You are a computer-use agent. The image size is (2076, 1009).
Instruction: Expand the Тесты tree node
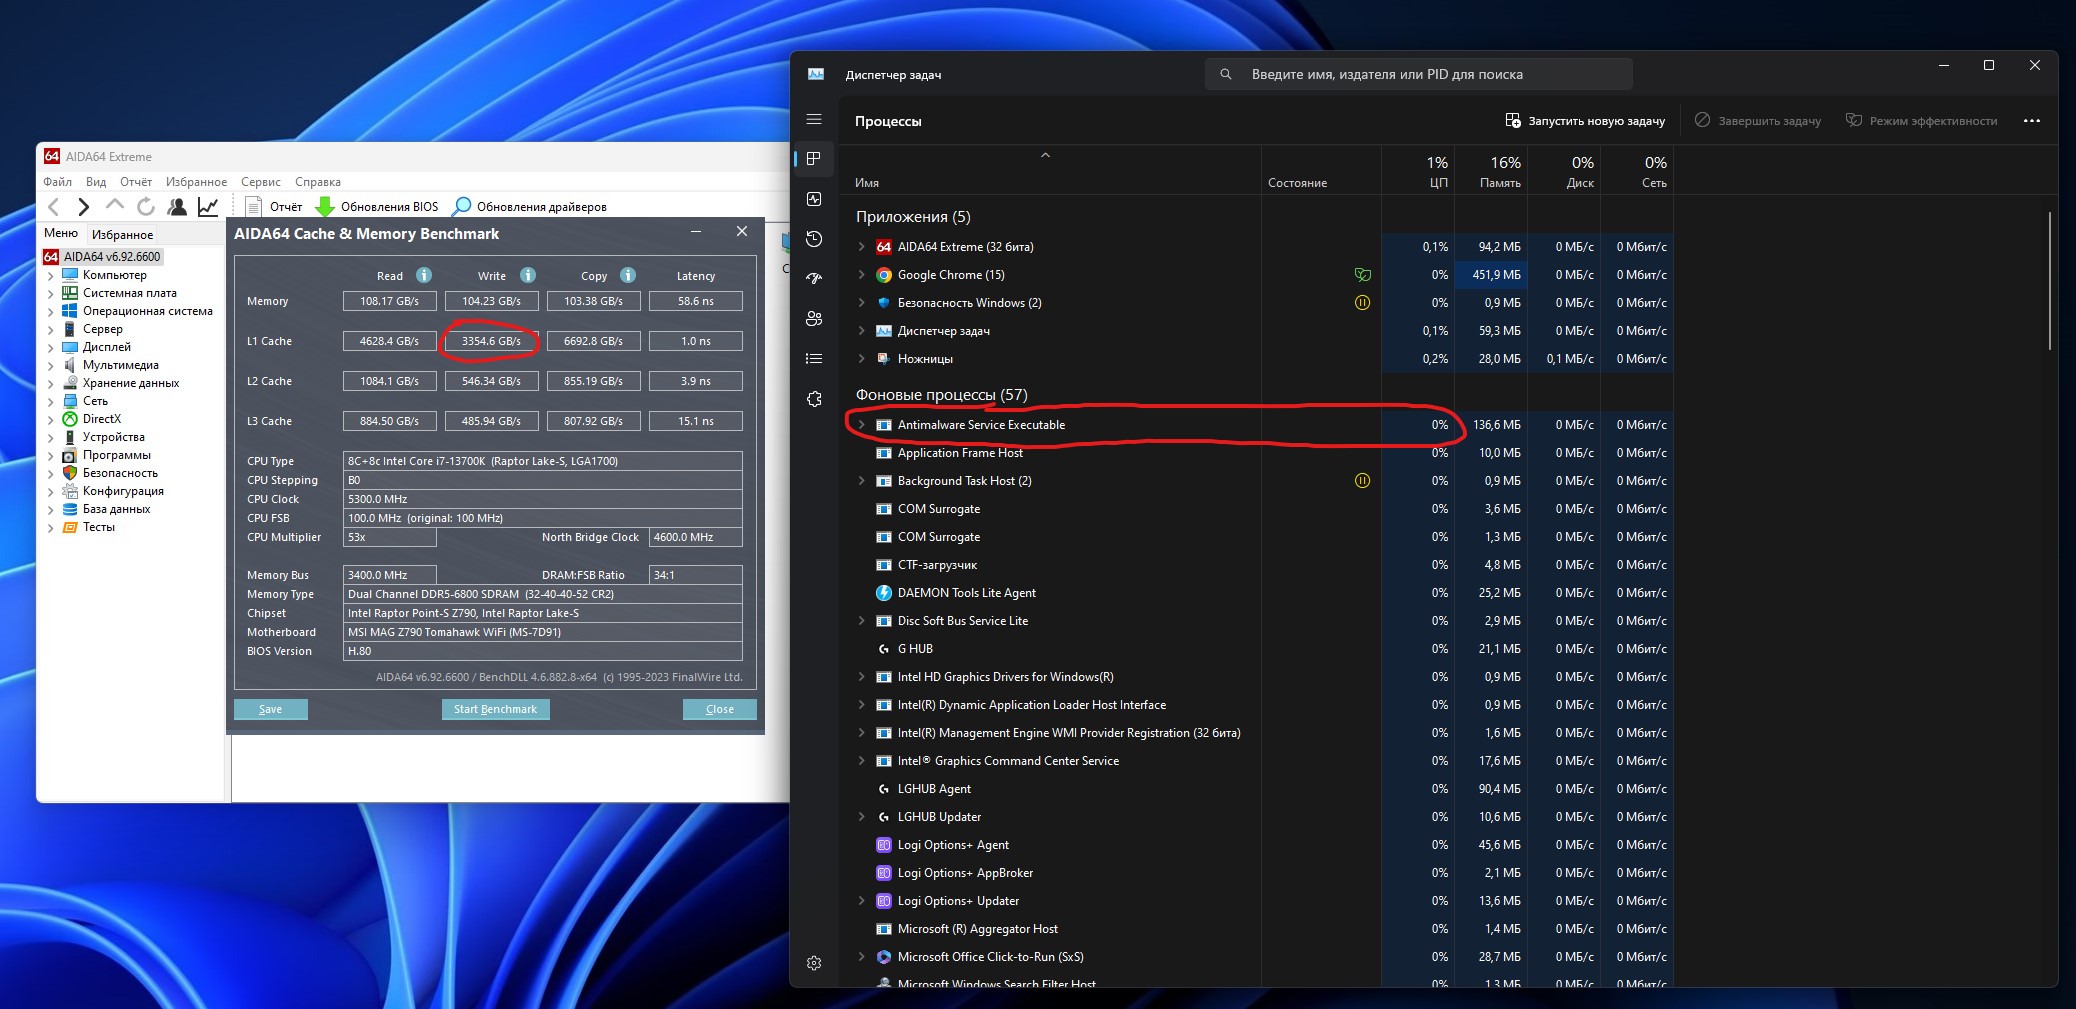click(51, 528)
